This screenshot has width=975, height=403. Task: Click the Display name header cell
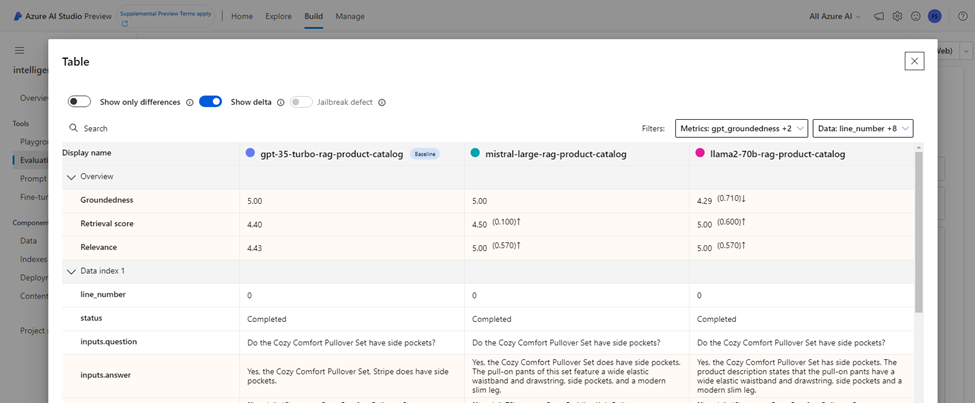click(150, 153)
